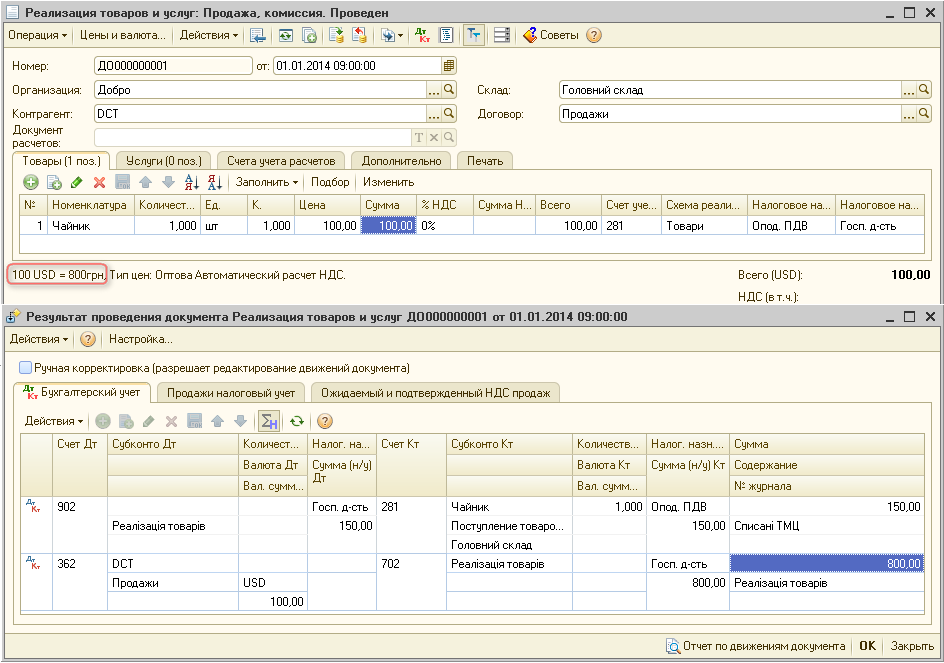Copy the current row in the Товары table
This screenshot has width=944, height=663.
tap(54, 182)
